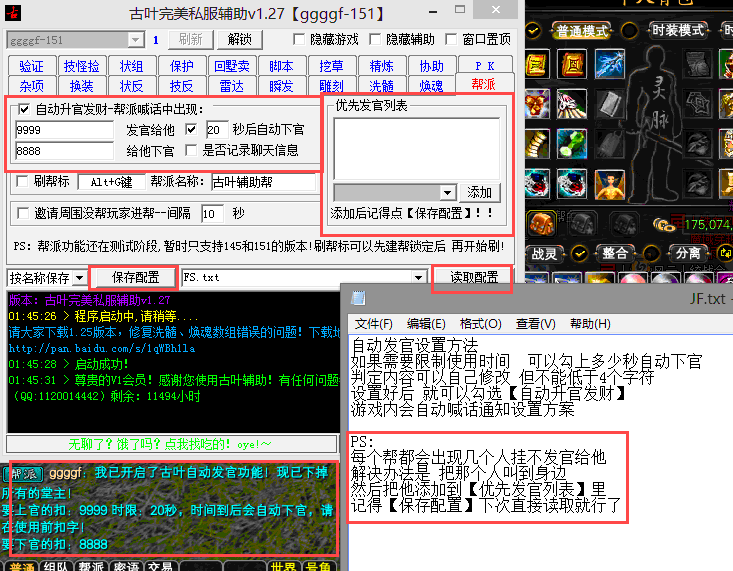Click the 普通模式 mode button in game
733x571 pixels.
click(x=581, y=31)
